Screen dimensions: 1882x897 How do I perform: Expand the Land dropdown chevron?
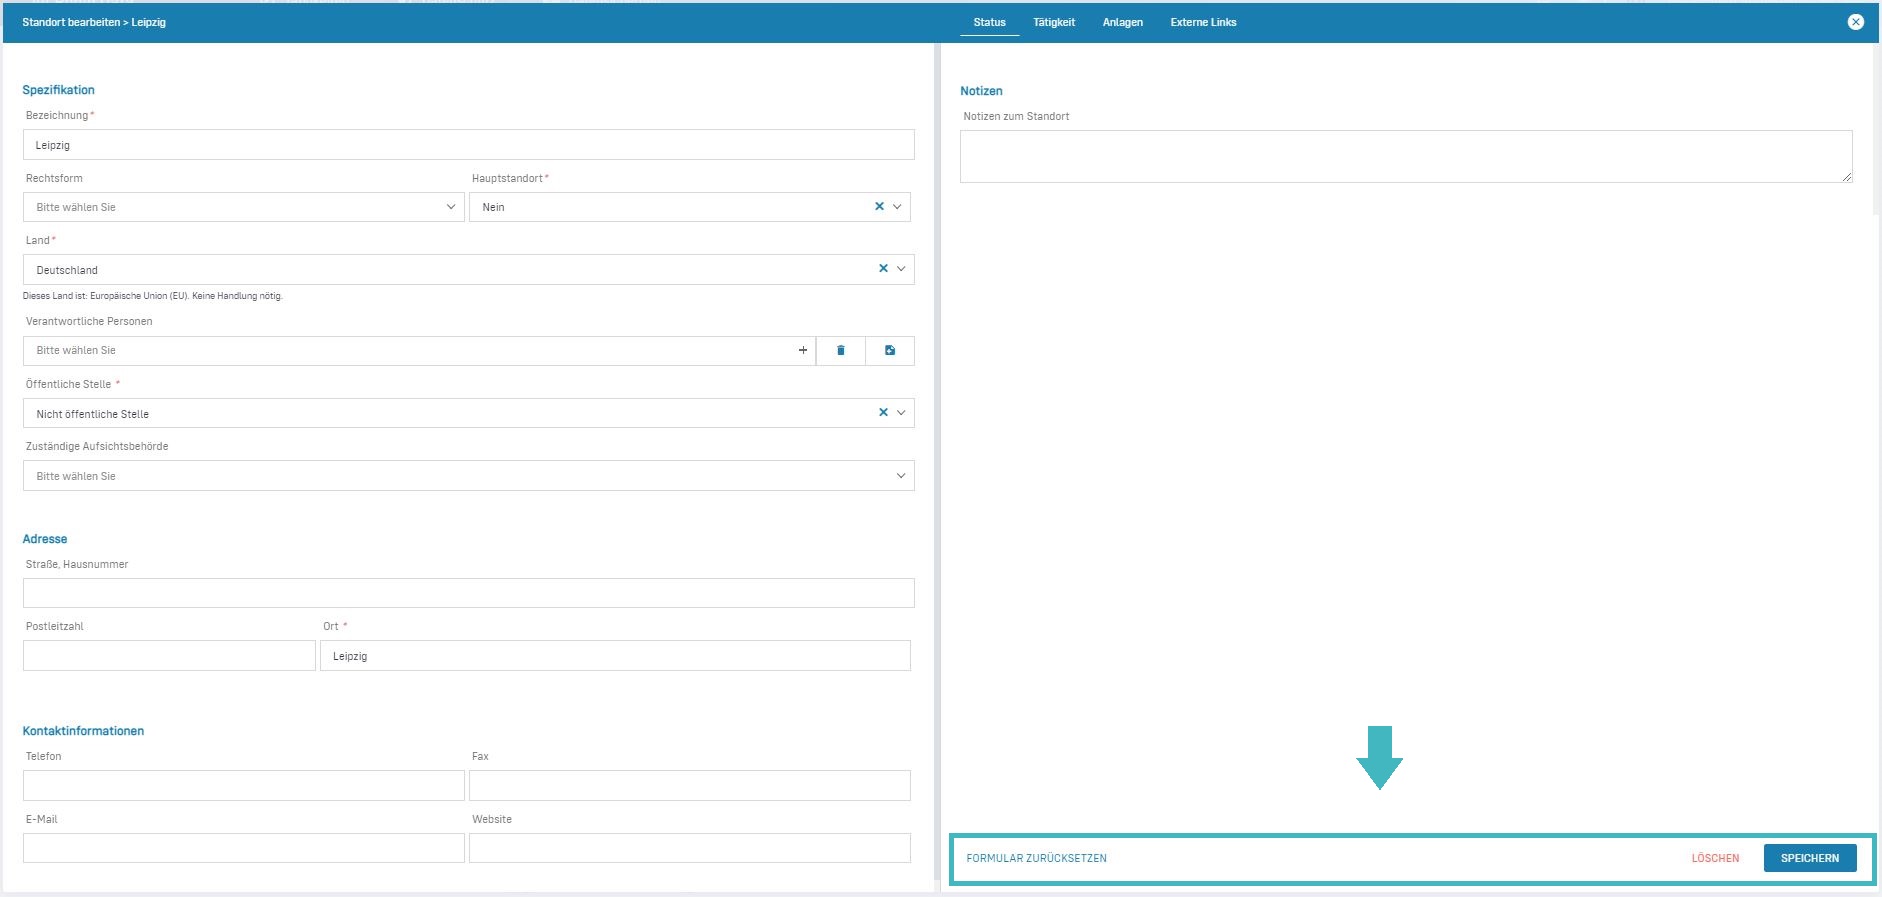coord(901,269)
